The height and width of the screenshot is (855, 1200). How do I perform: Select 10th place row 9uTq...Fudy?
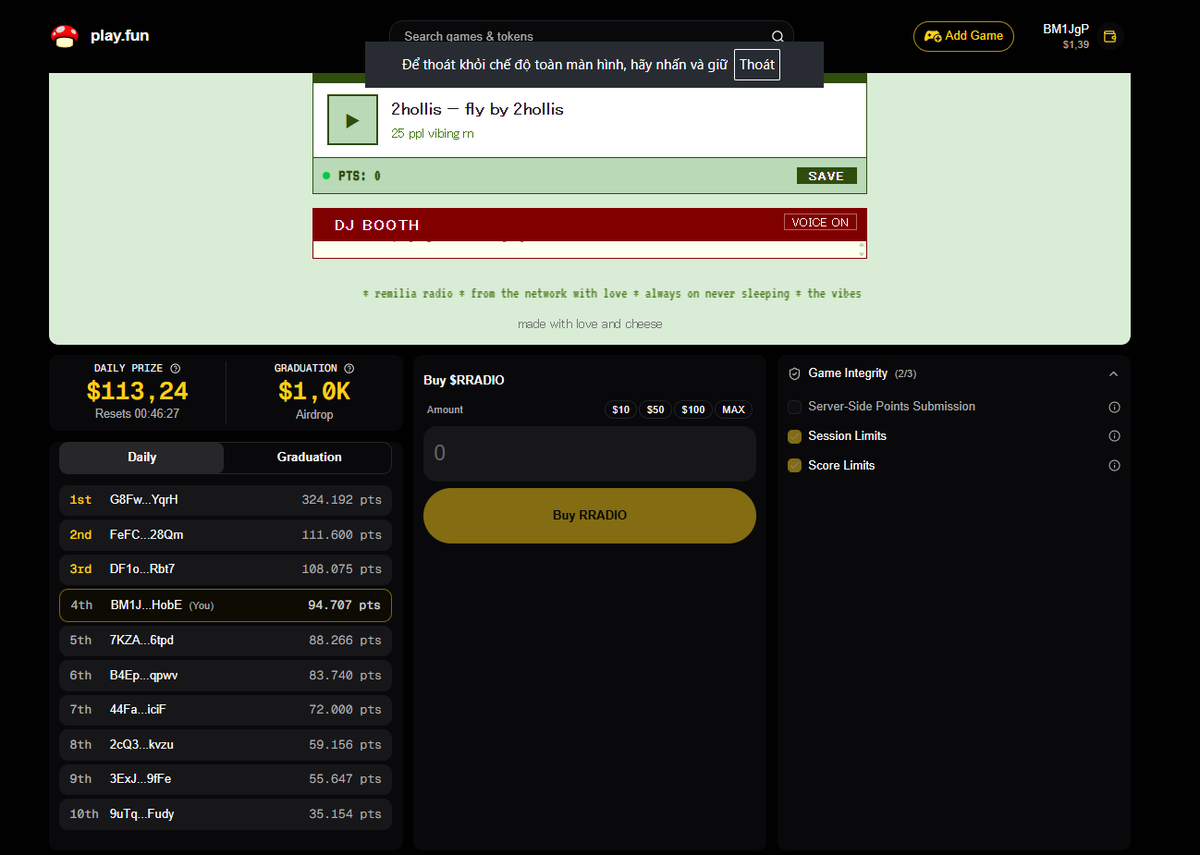(x=225, y=814)
